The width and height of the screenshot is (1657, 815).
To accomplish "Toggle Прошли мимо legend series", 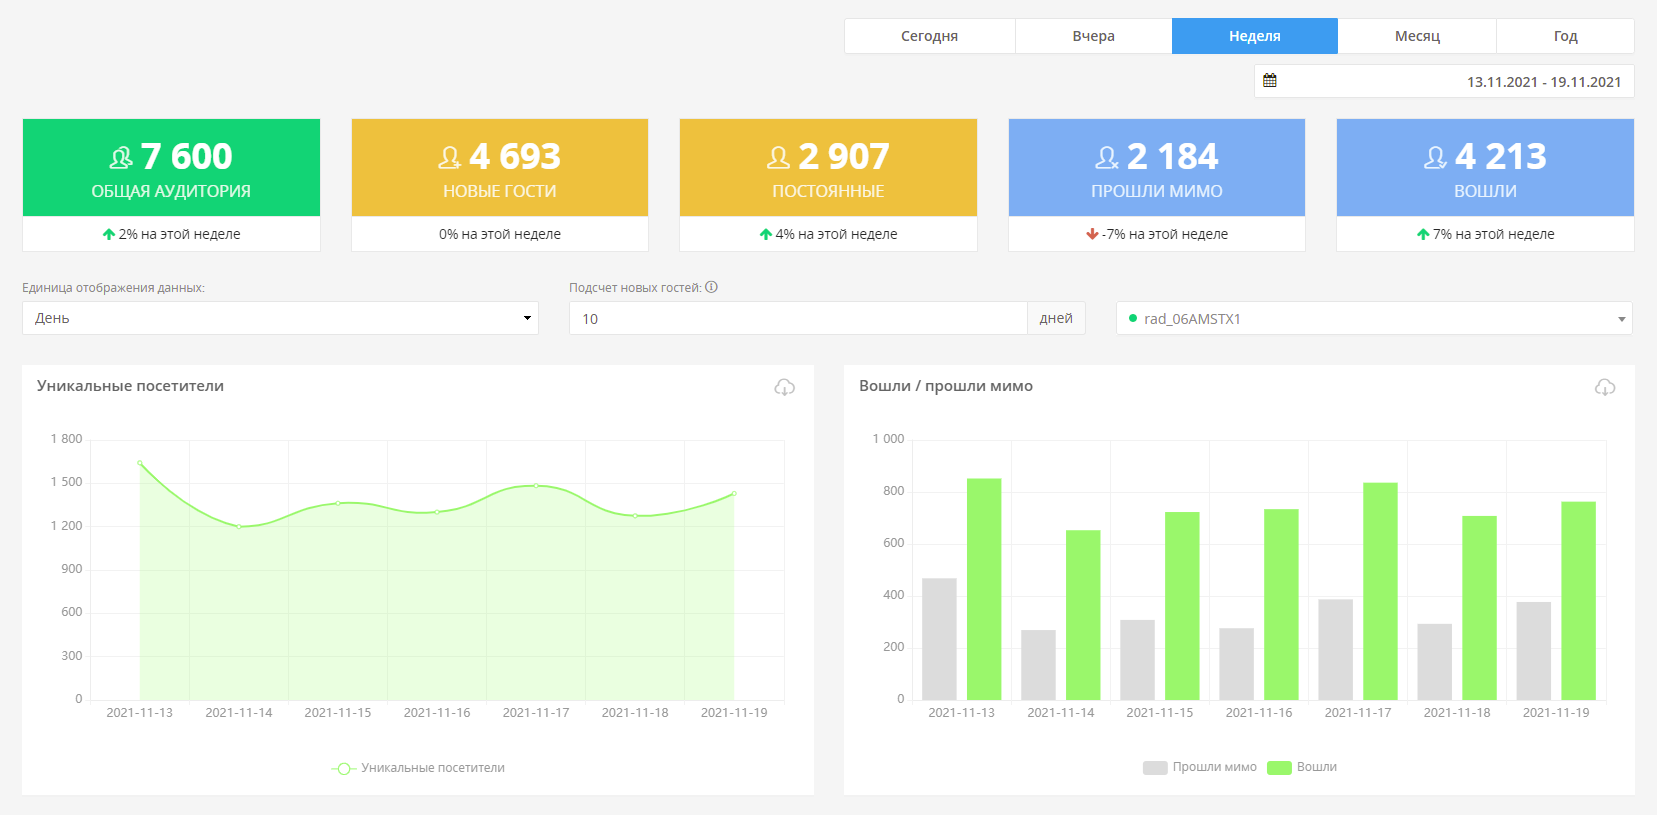I will coord(1200,767).
